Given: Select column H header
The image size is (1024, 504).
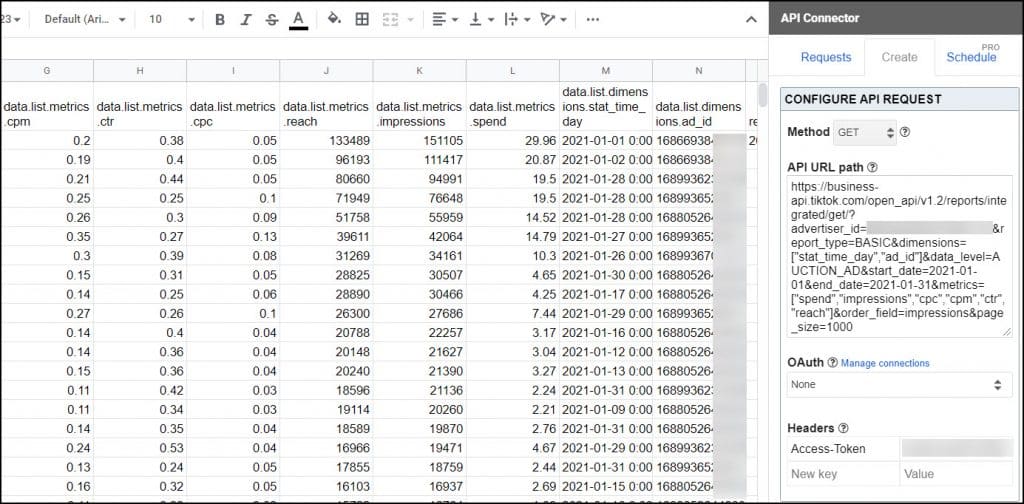Looking at the screenshot, I should [x=140, y=71].
